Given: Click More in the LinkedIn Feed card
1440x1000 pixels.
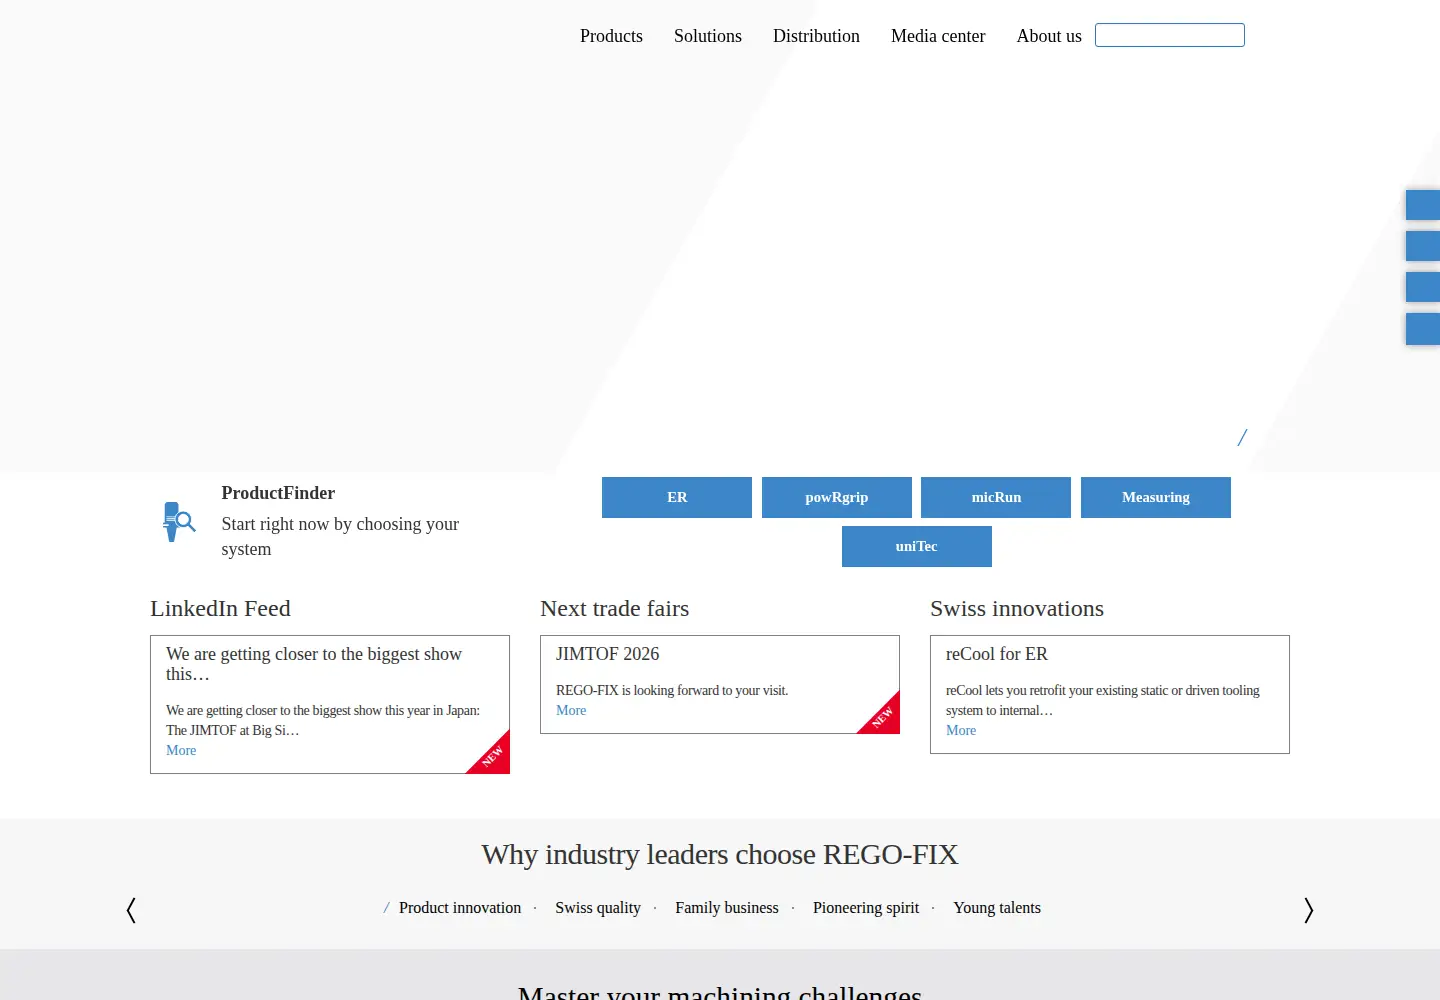Looking at the screenshot, I should point(181,750).
